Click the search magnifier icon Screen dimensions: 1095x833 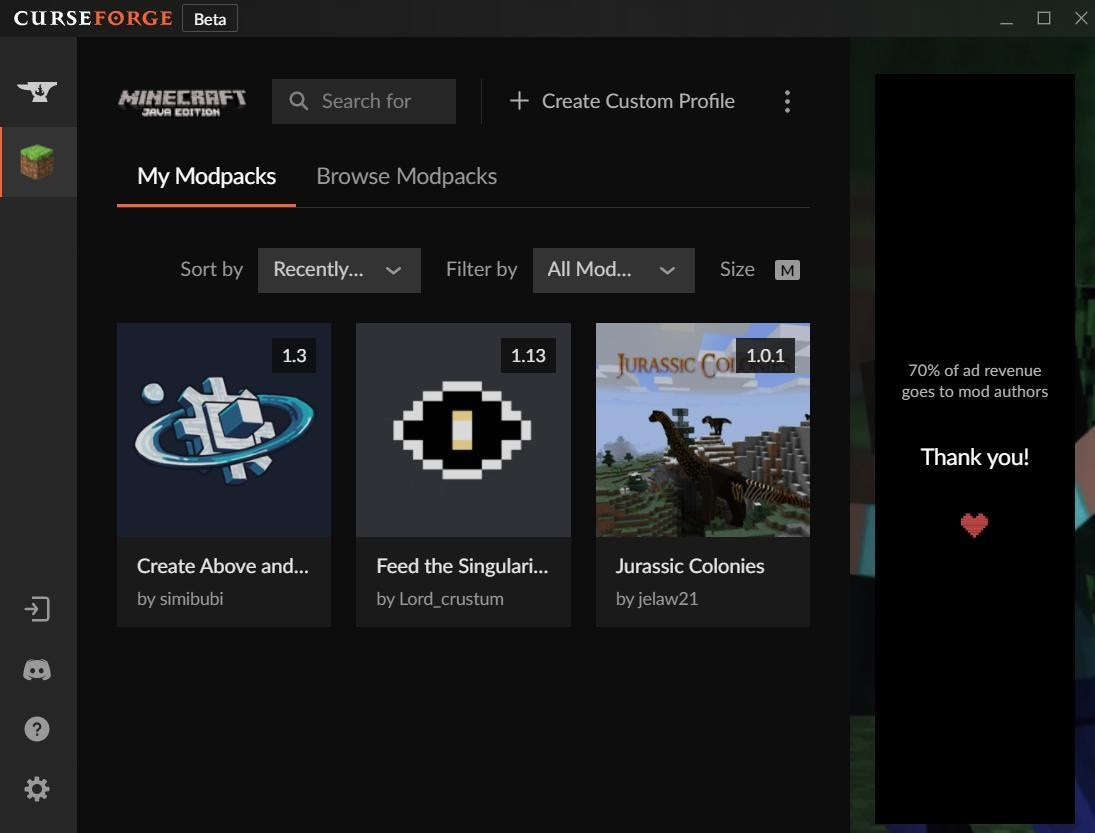[298, 100]
